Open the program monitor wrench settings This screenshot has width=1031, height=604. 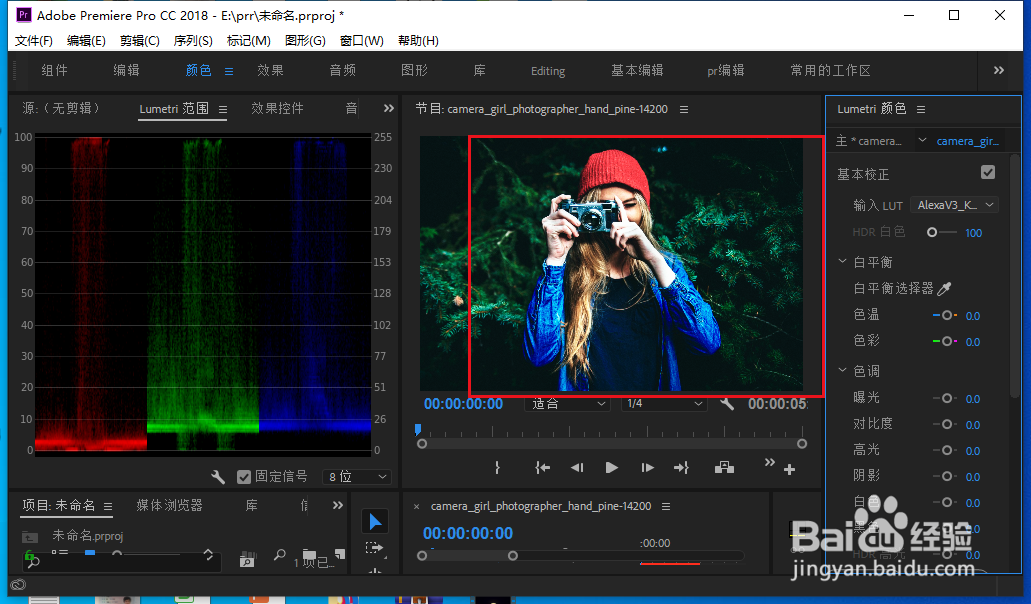pyautogui.click(x=727, y=404)
